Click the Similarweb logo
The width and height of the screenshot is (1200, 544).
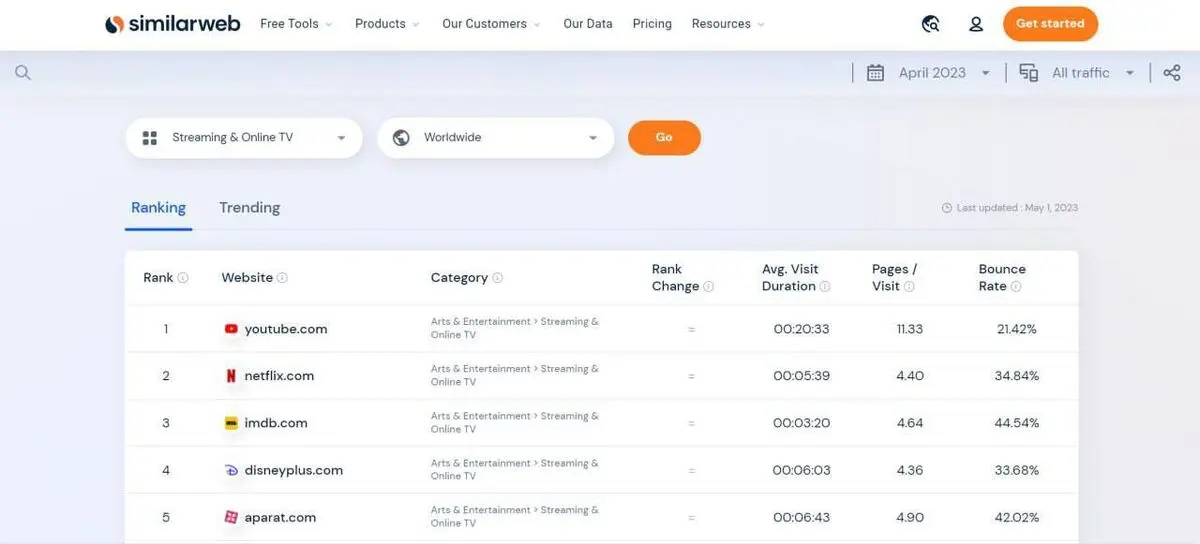pos(172,24)
